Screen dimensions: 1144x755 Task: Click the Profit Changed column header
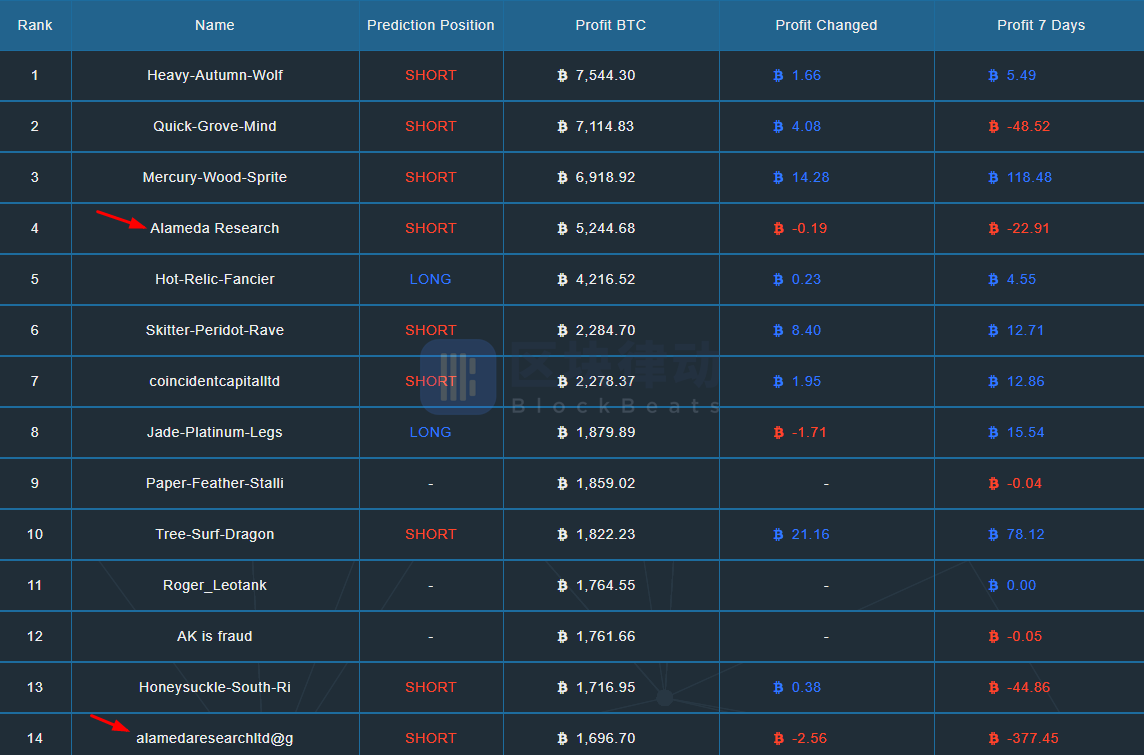point(826,25)
